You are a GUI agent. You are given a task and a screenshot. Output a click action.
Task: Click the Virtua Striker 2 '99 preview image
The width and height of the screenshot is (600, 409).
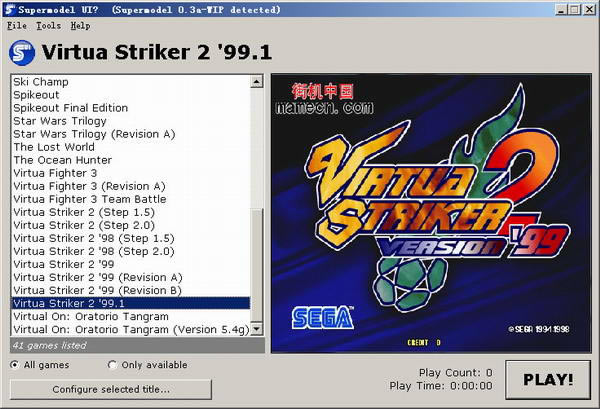tap(431, 212)
